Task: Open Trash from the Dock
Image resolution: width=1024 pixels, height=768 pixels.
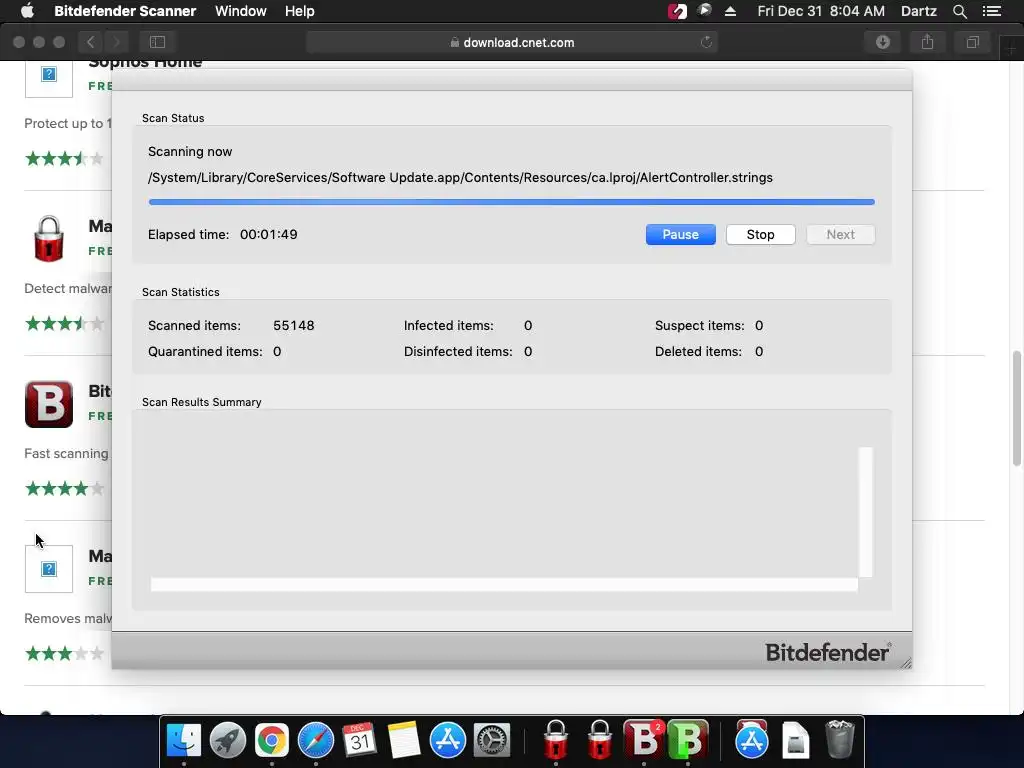Action: [x=840, y=739]
